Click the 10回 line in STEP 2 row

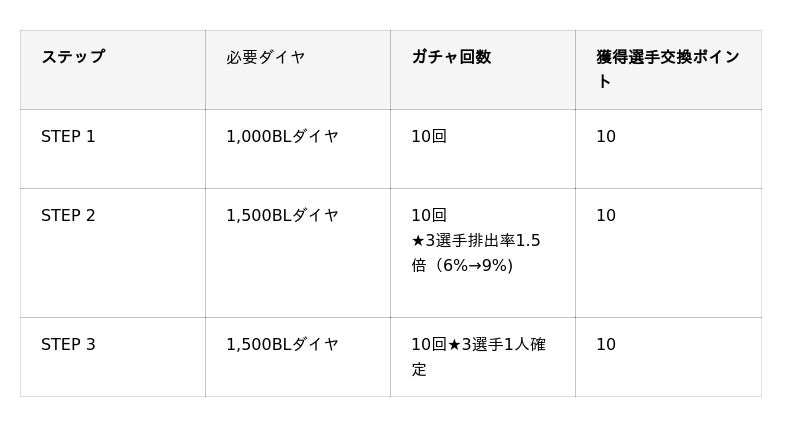tap(429, 216)
